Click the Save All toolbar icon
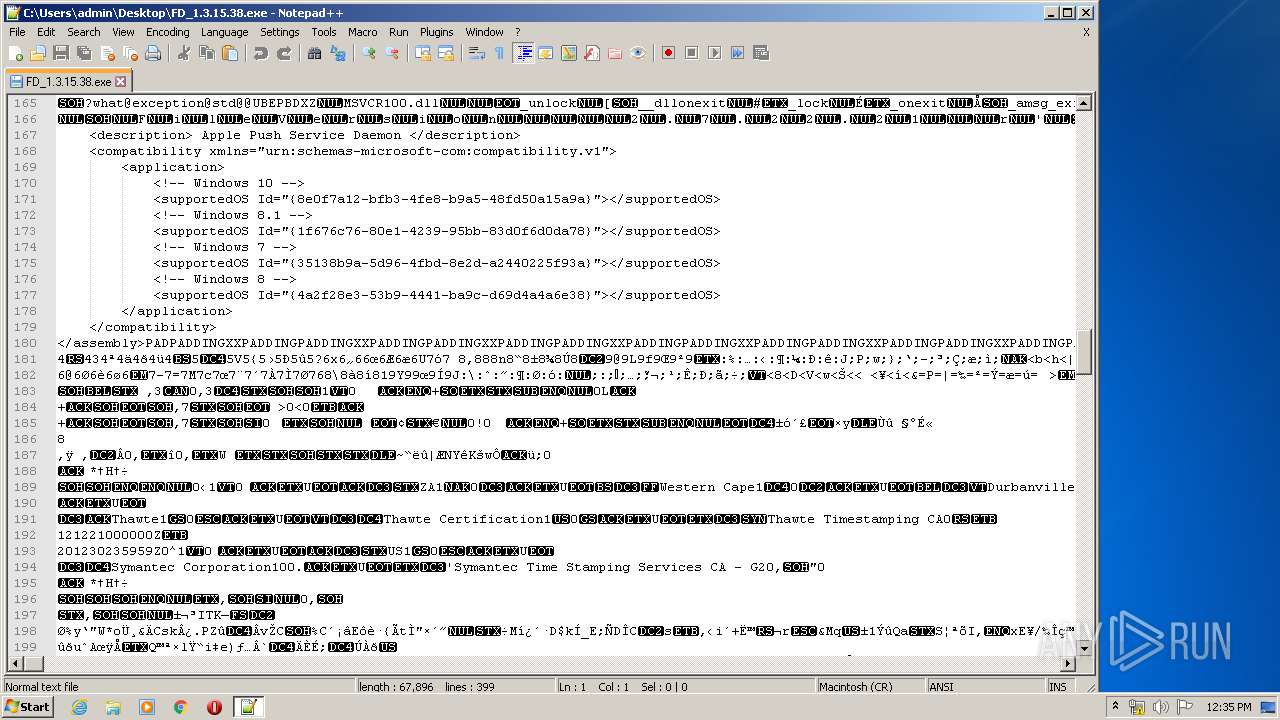Screen dimensions: 1280x720 click(84, 53)
